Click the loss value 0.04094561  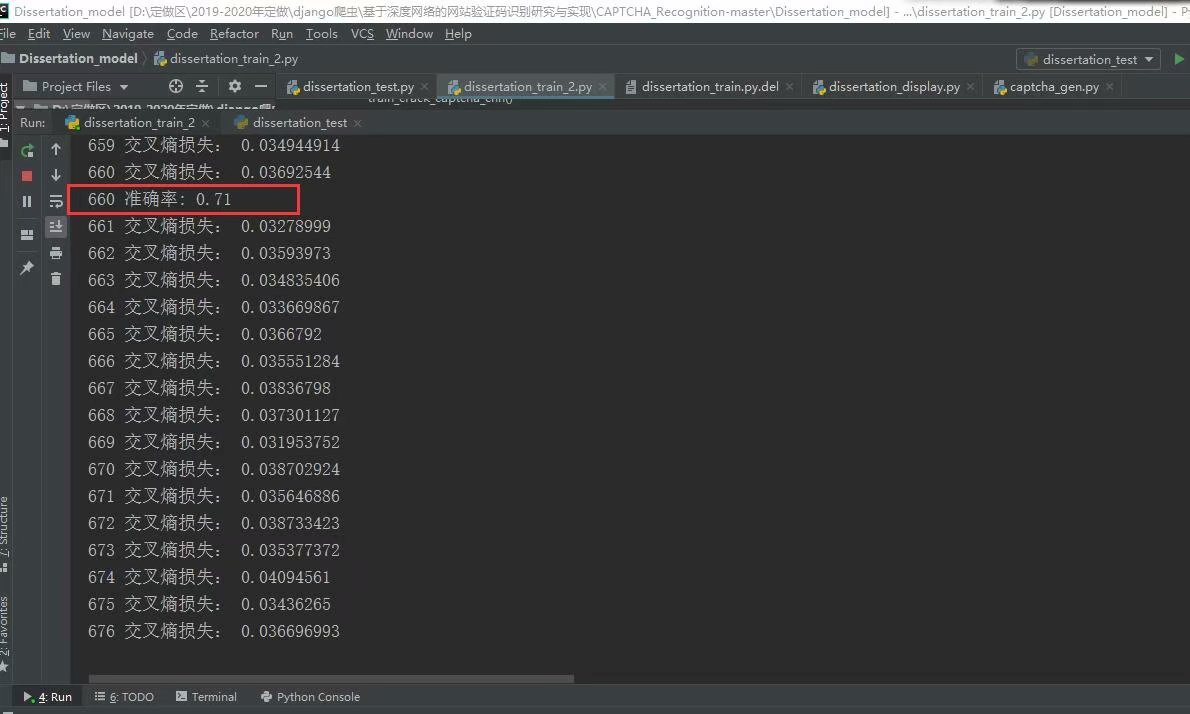(x=285, y=577)
